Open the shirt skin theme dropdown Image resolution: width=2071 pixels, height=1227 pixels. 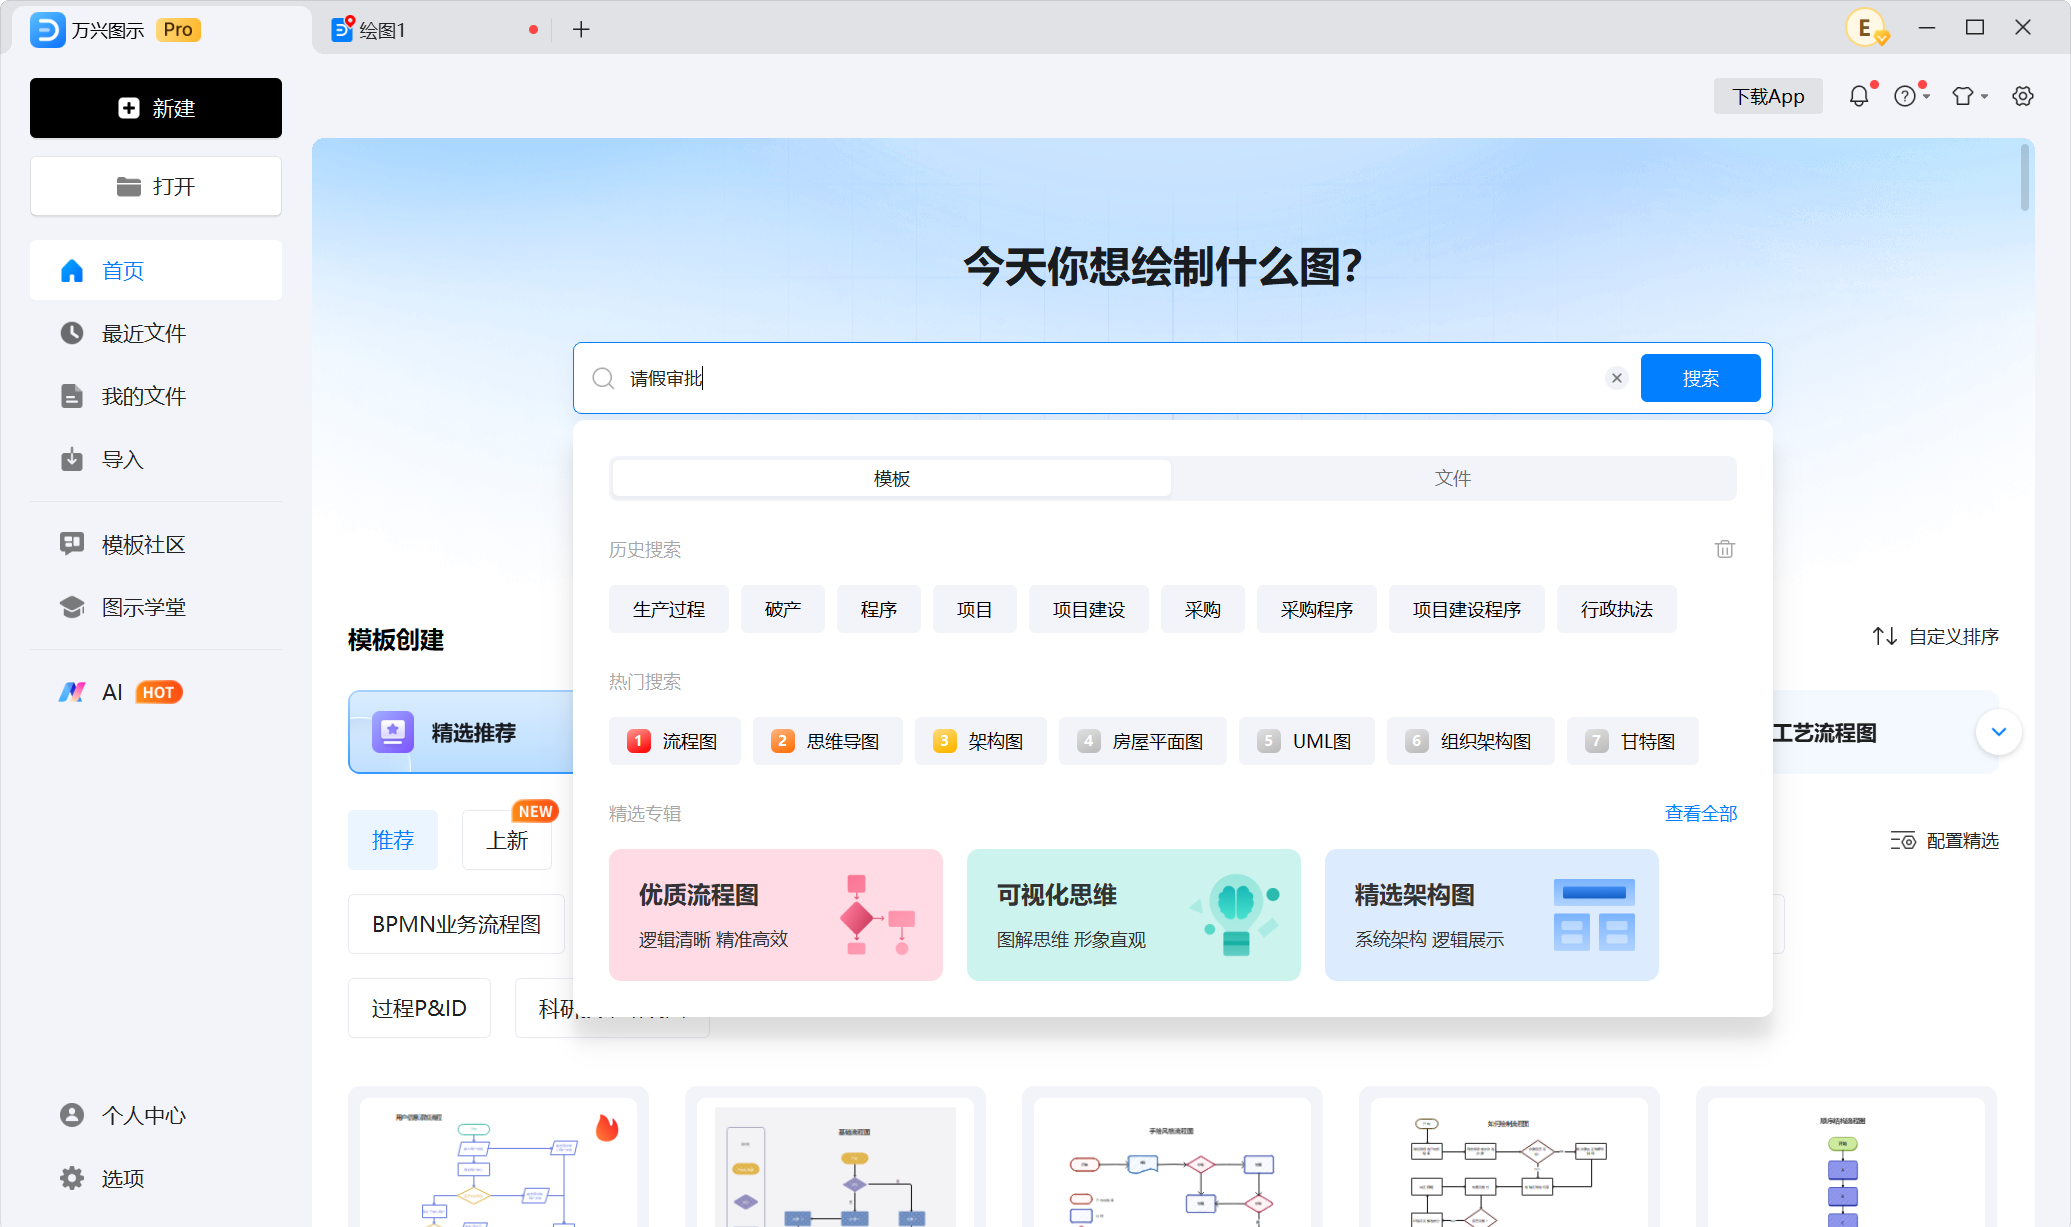tap(1969, 96)
